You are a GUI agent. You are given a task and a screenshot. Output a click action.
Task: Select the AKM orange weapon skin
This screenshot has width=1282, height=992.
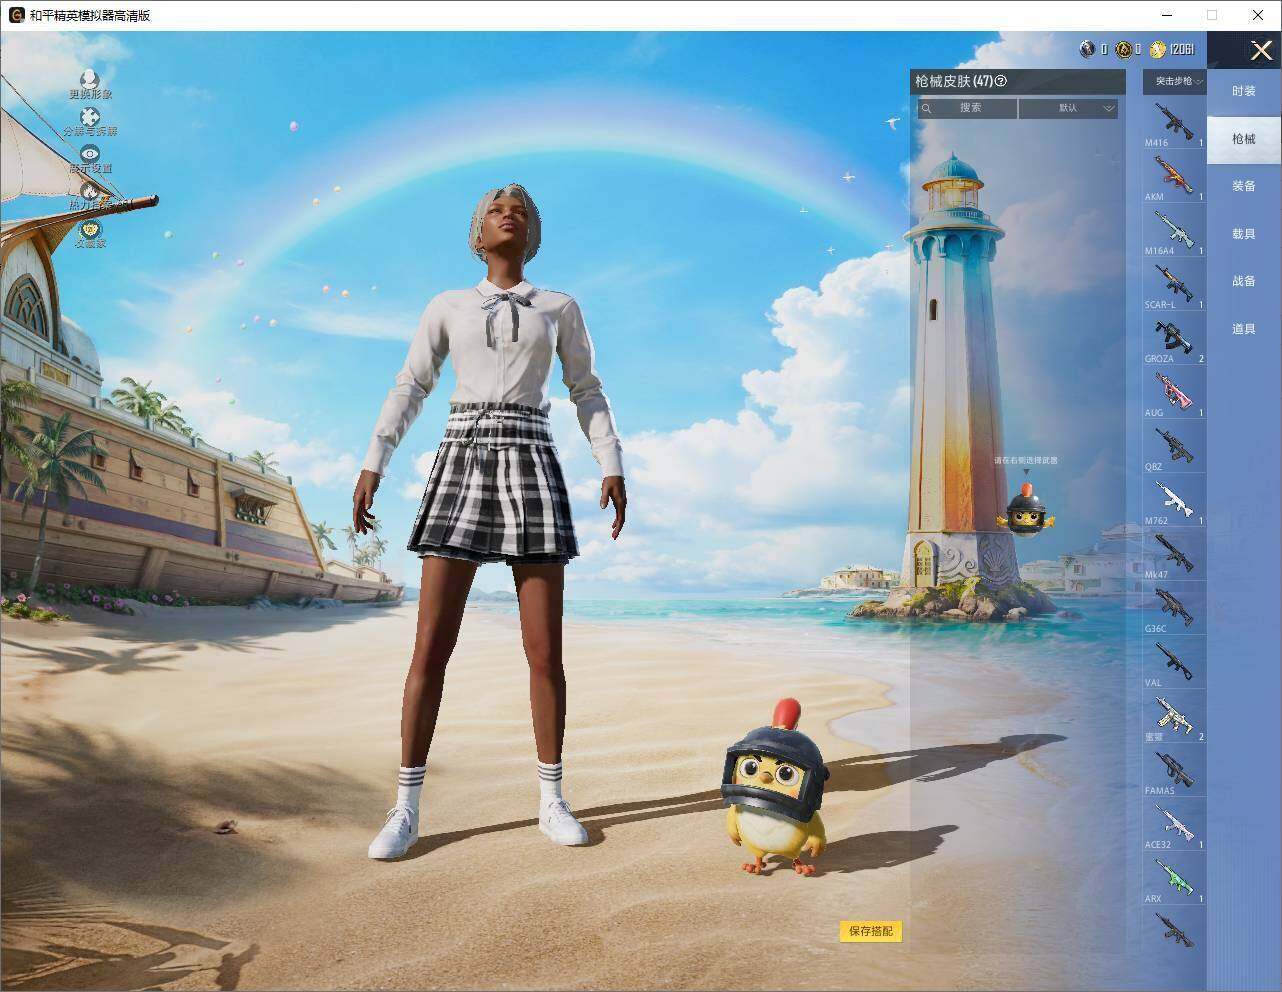point(1174,177)
